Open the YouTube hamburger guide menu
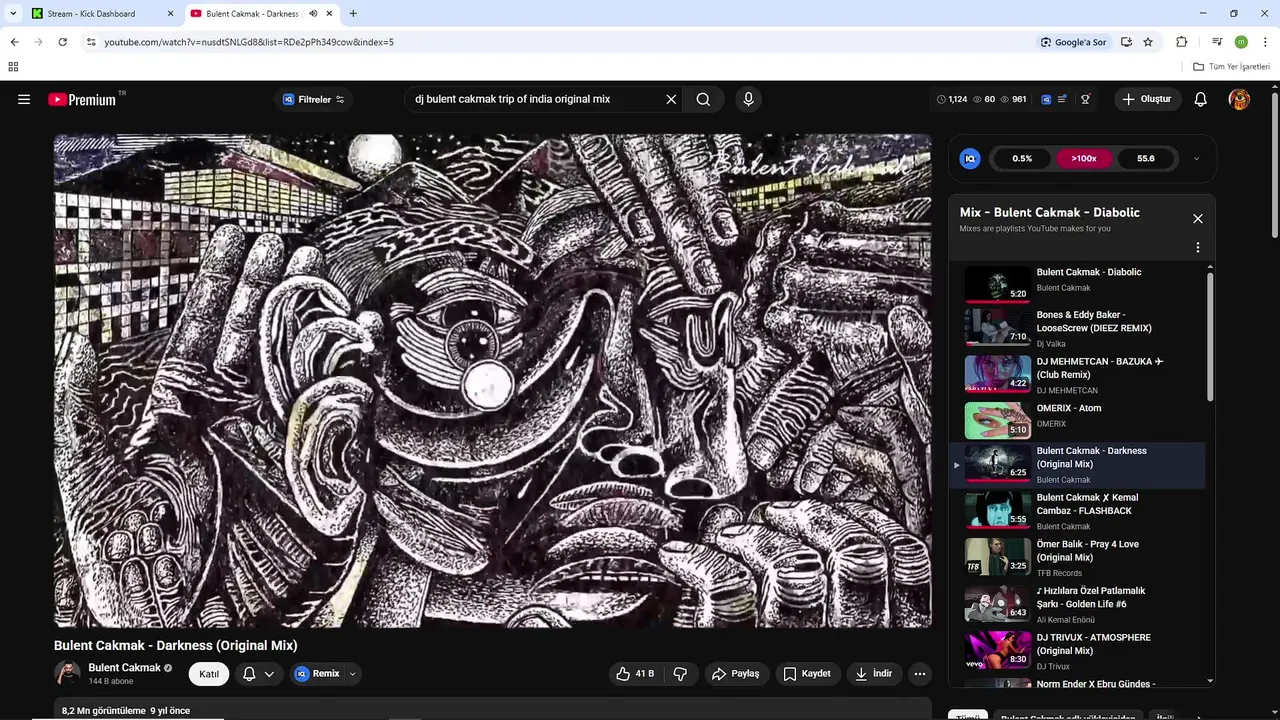1280x720 pixels. tap(24, 99)
